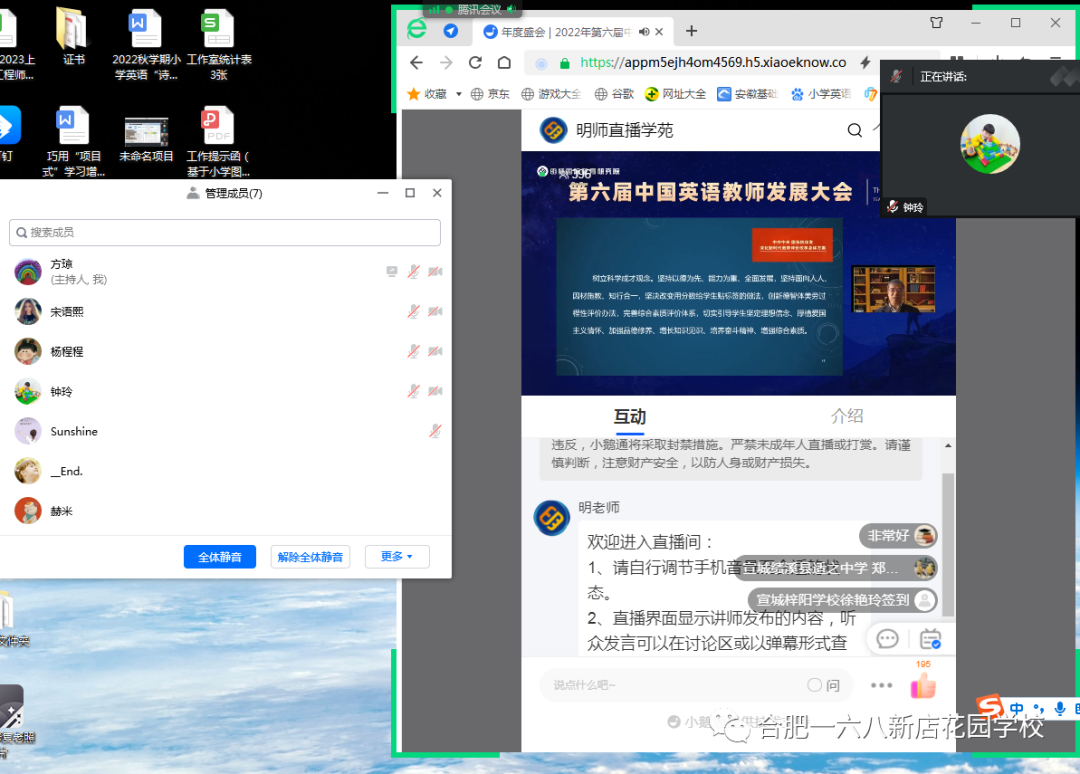
Task: Click 钟玲's avatar in speaker window
Action: point(990,144)
